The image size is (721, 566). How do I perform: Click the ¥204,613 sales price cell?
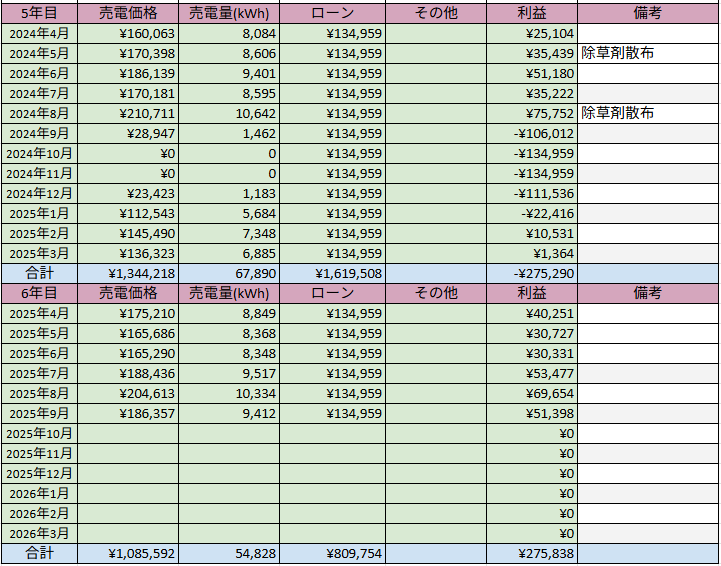pos(129,393)
